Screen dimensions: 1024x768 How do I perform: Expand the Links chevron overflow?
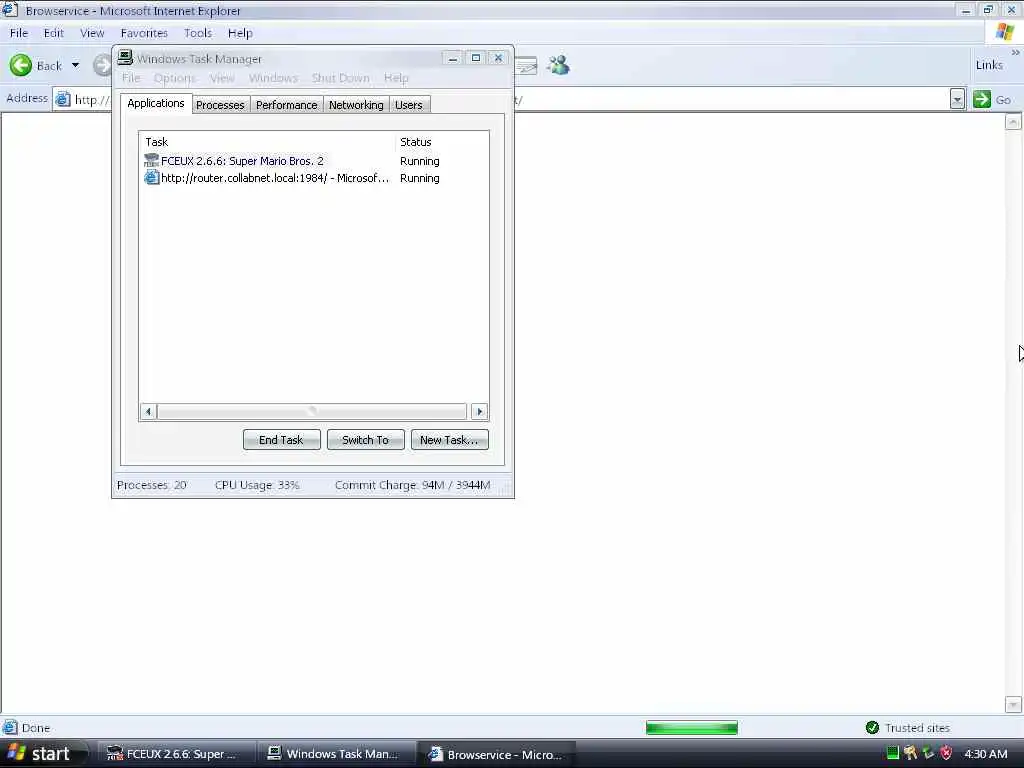[1016, 52]
